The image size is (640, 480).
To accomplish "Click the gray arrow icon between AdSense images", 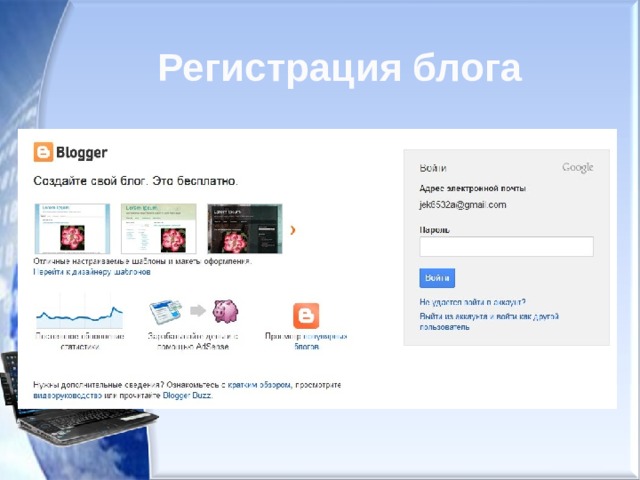I will pyautogui.click(x=198, y=311).
